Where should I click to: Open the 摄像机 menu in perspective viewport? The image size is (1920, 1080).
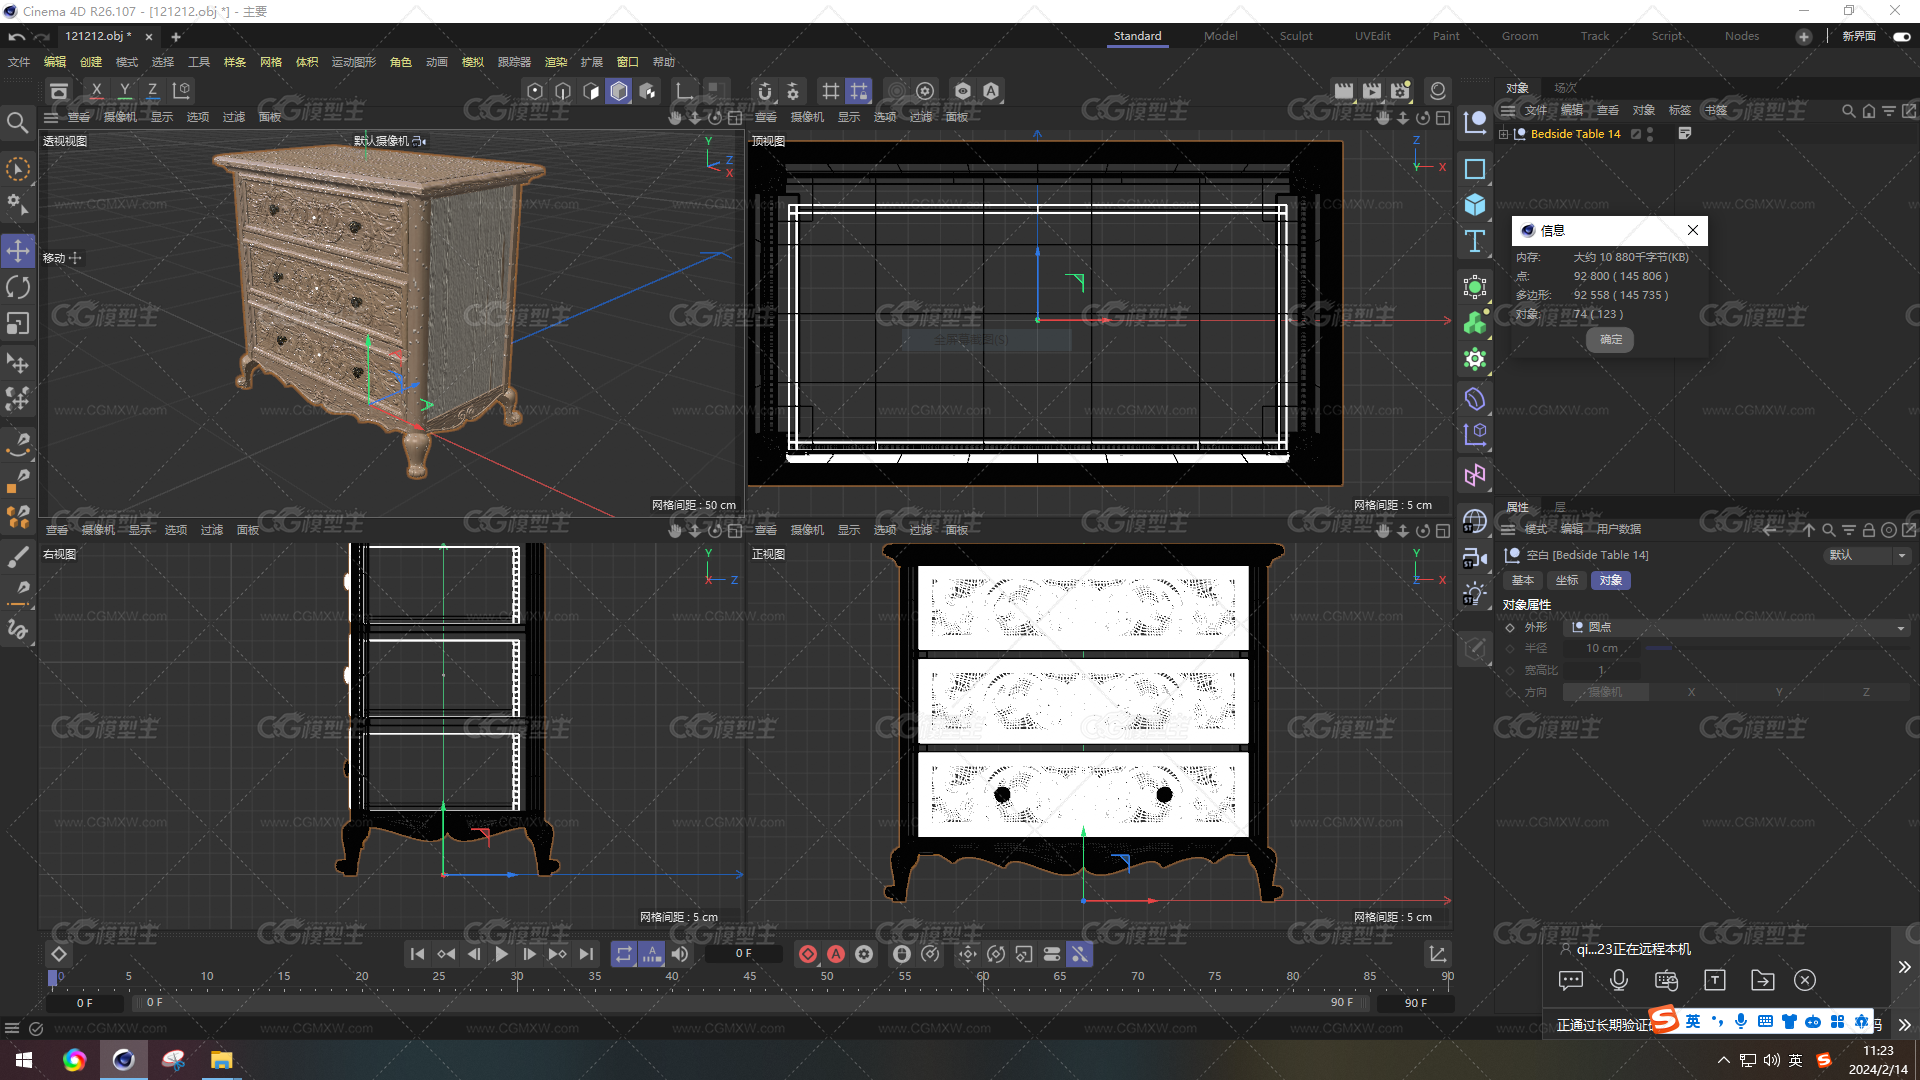[x=120, y=117]
